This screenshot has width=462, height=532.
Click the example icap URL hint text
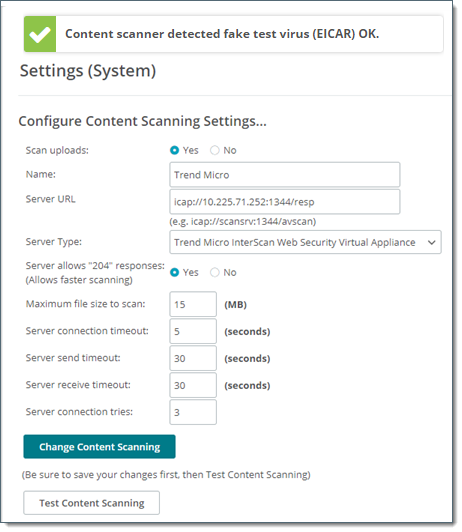point(243,222)
